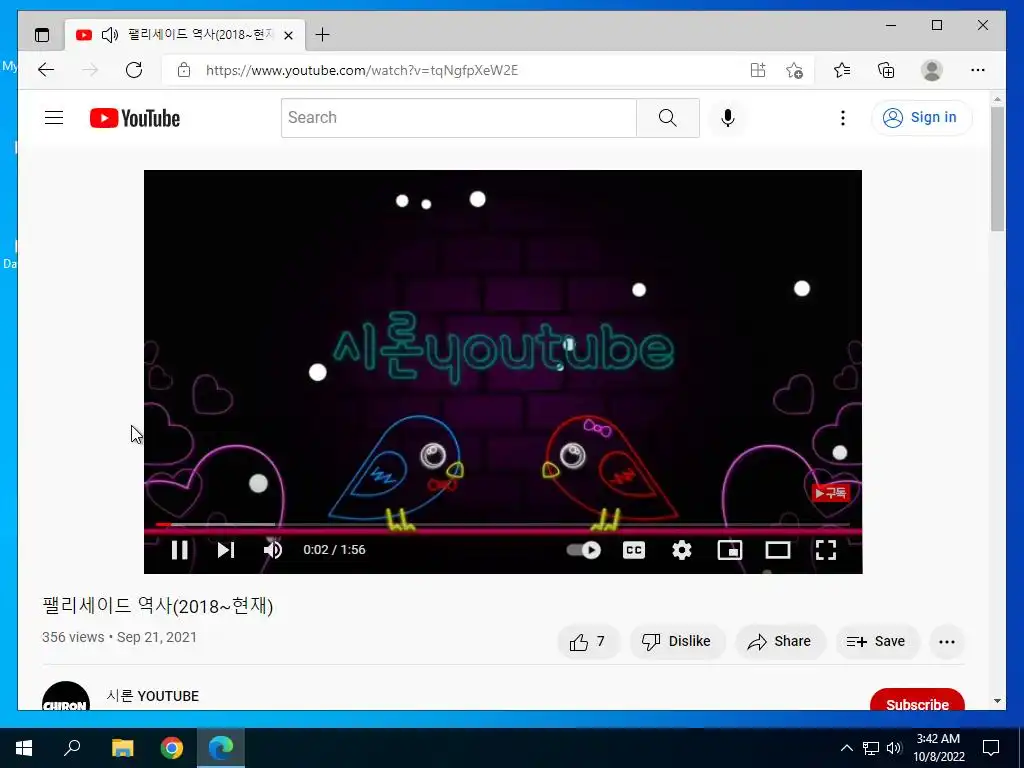This screenshot has width=1024, height=768.
Task: Open Windows notification center
Action: point(991,748)
